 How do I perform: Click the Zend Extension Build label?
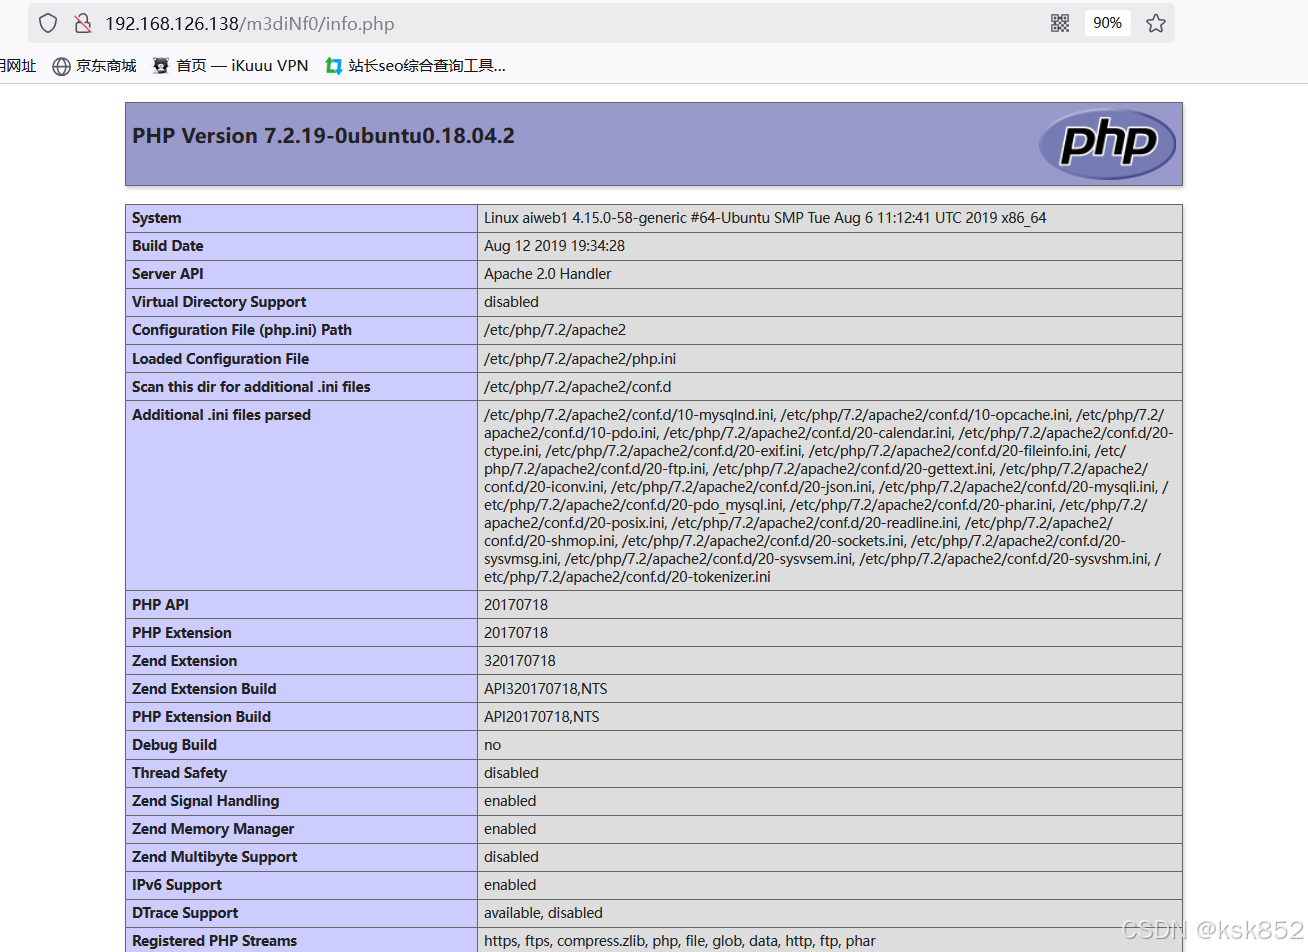pyautogui.click(x=204, y=689)
